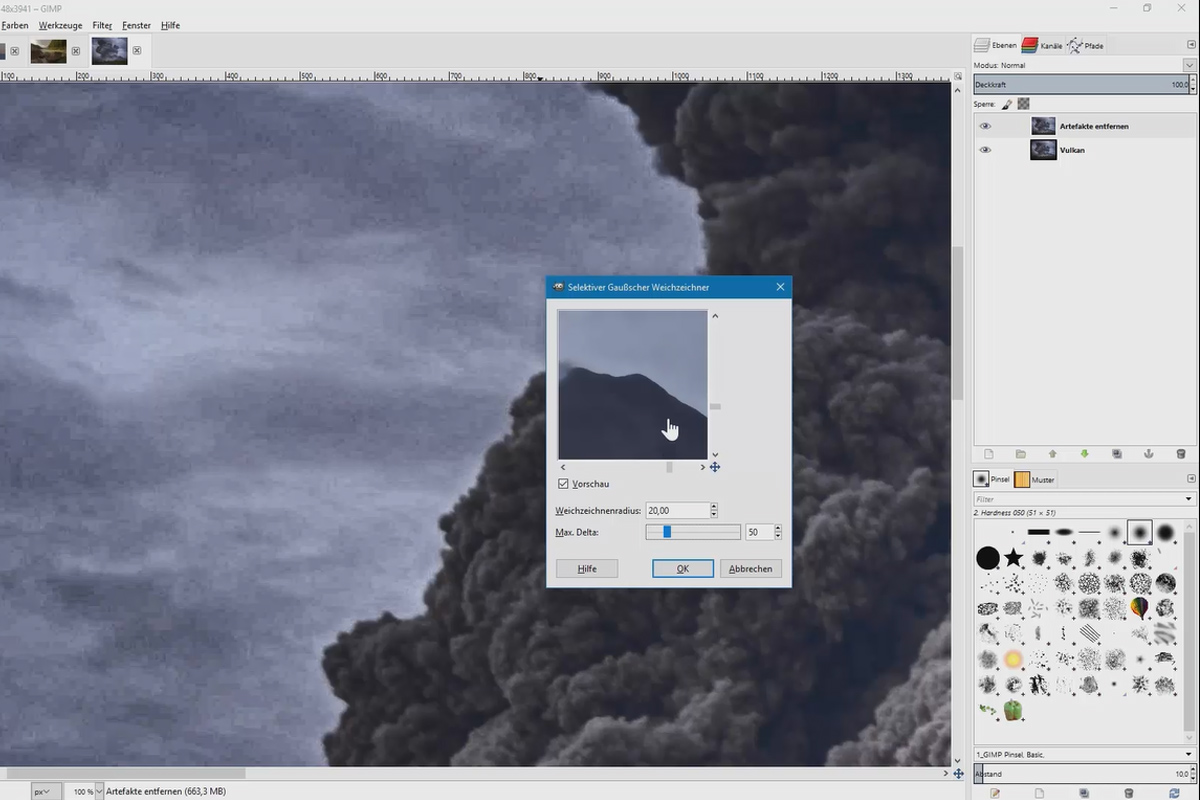The width and height of the screenshot is (1200, 800).
Task: Create a new layer group folder
Action: pos(1020,454)
